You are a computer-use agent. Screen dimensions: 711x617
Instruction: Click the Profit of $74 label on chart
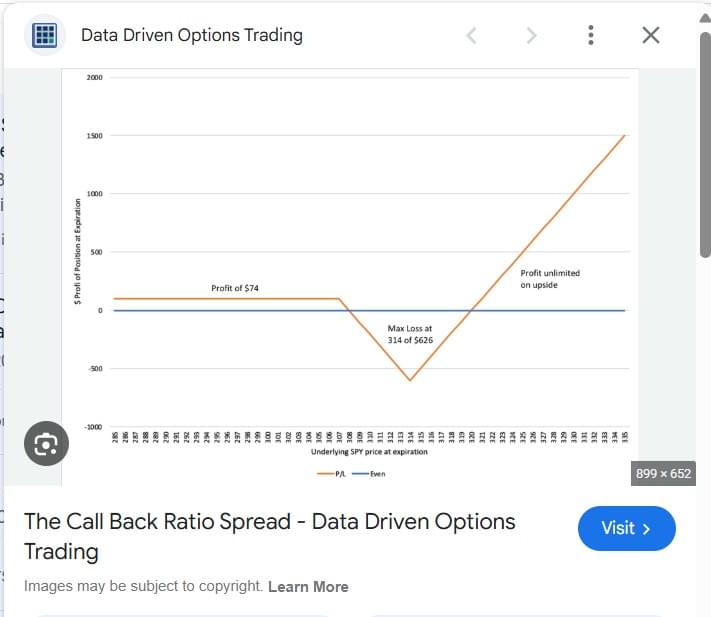pyautogui.click(x=235, y=288)
